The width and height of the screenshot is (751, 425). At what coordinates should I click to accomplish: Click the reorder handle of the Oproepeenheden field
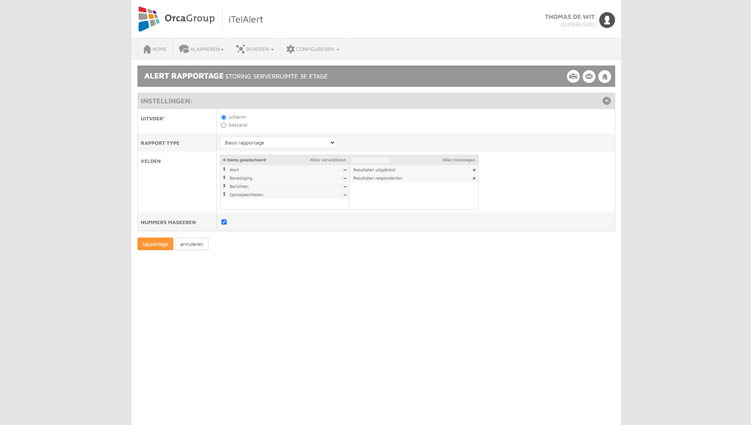224,195
